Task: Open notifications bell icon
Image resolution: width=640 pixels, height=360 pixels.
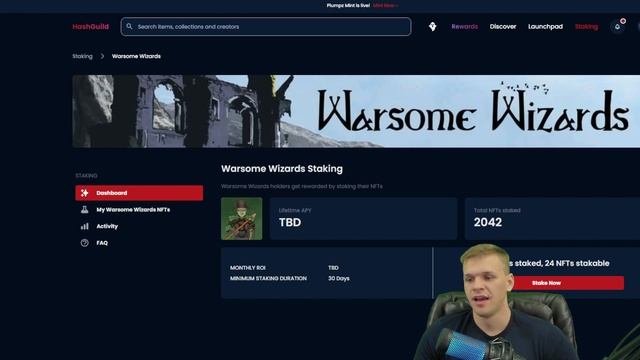Action: (618, 27)
